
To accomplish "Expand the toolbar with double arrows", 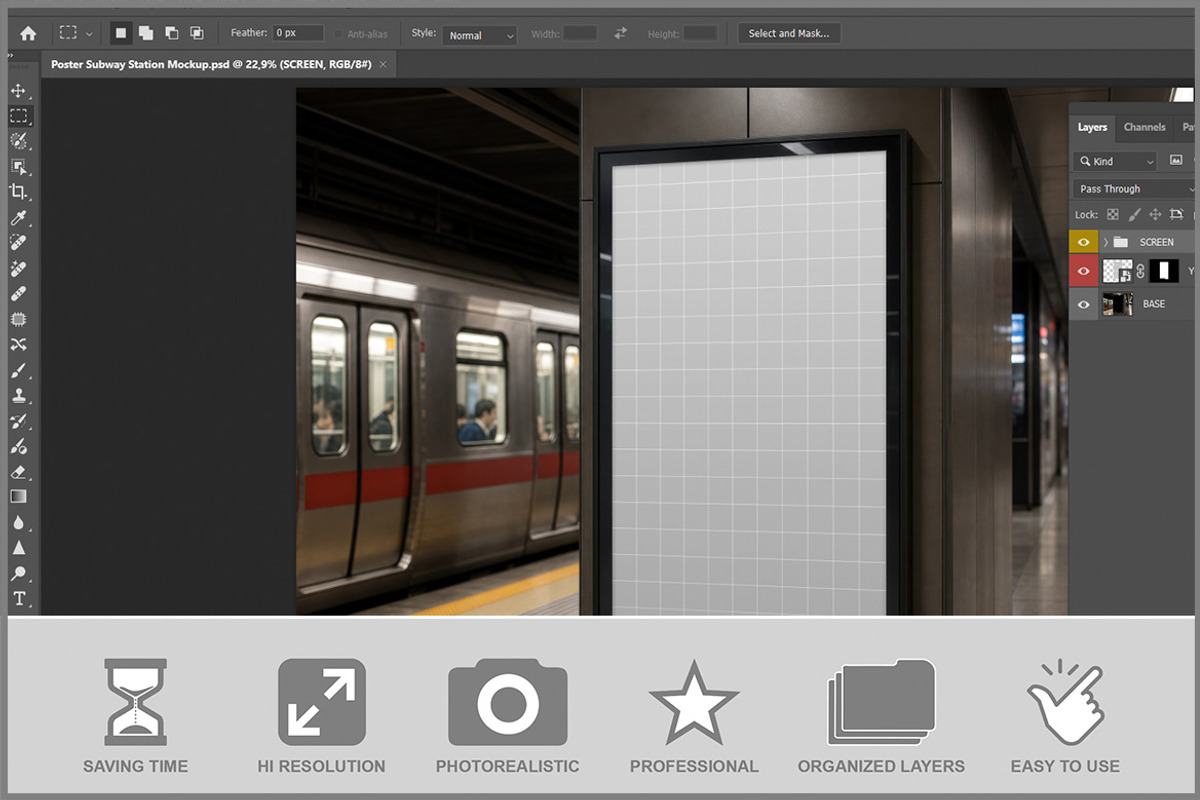I will (11, 56).
